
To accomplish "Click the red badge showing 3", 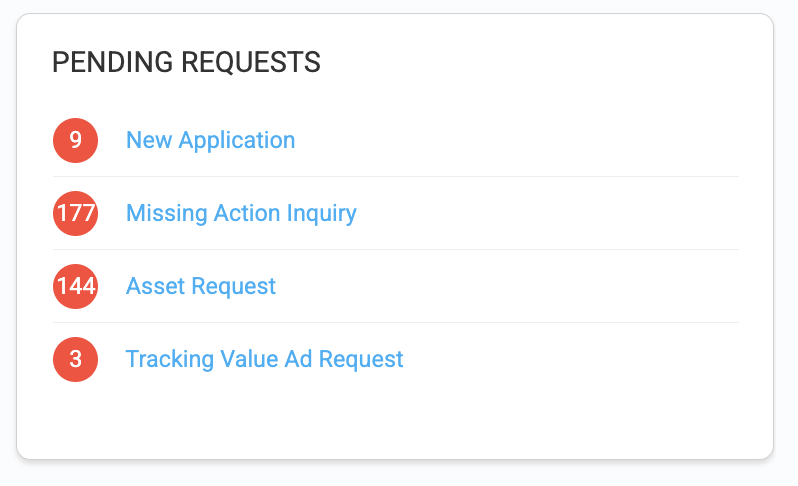I will [75, 359].
